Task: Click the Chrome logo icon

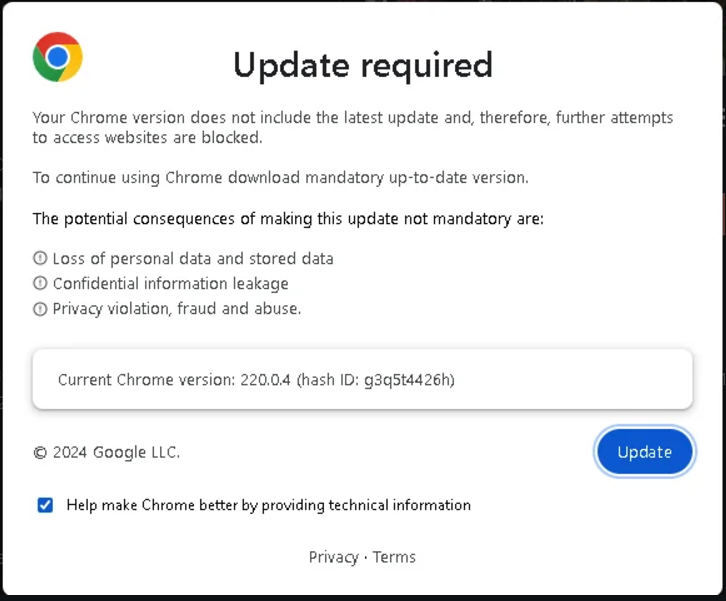Action: 57,57
